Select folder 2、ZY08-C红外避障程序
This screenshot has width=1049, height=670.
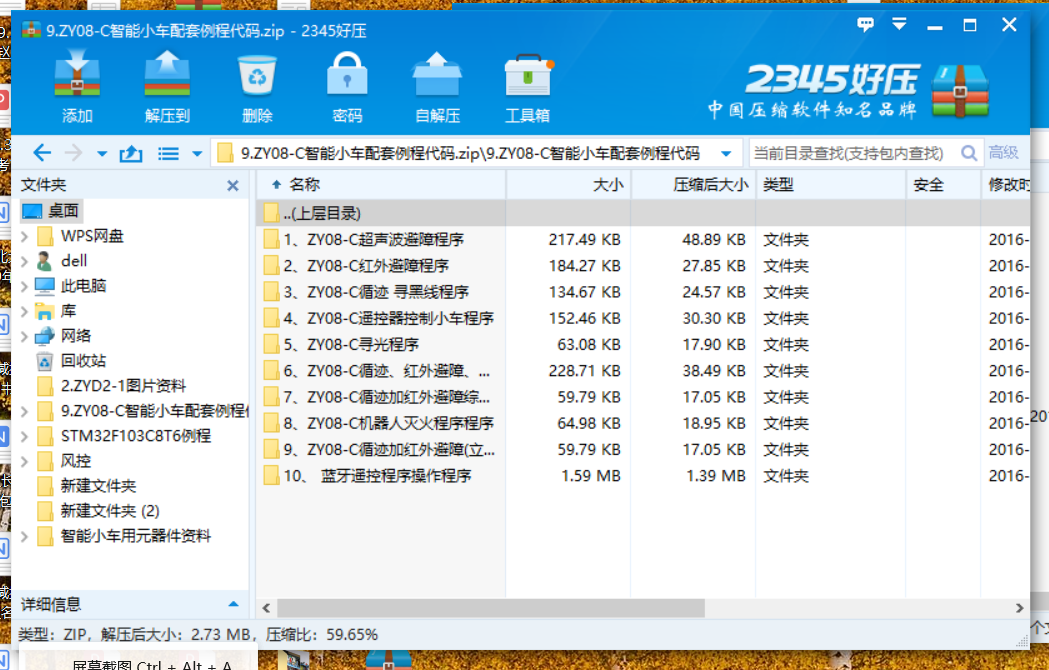(x=643, y=266)
